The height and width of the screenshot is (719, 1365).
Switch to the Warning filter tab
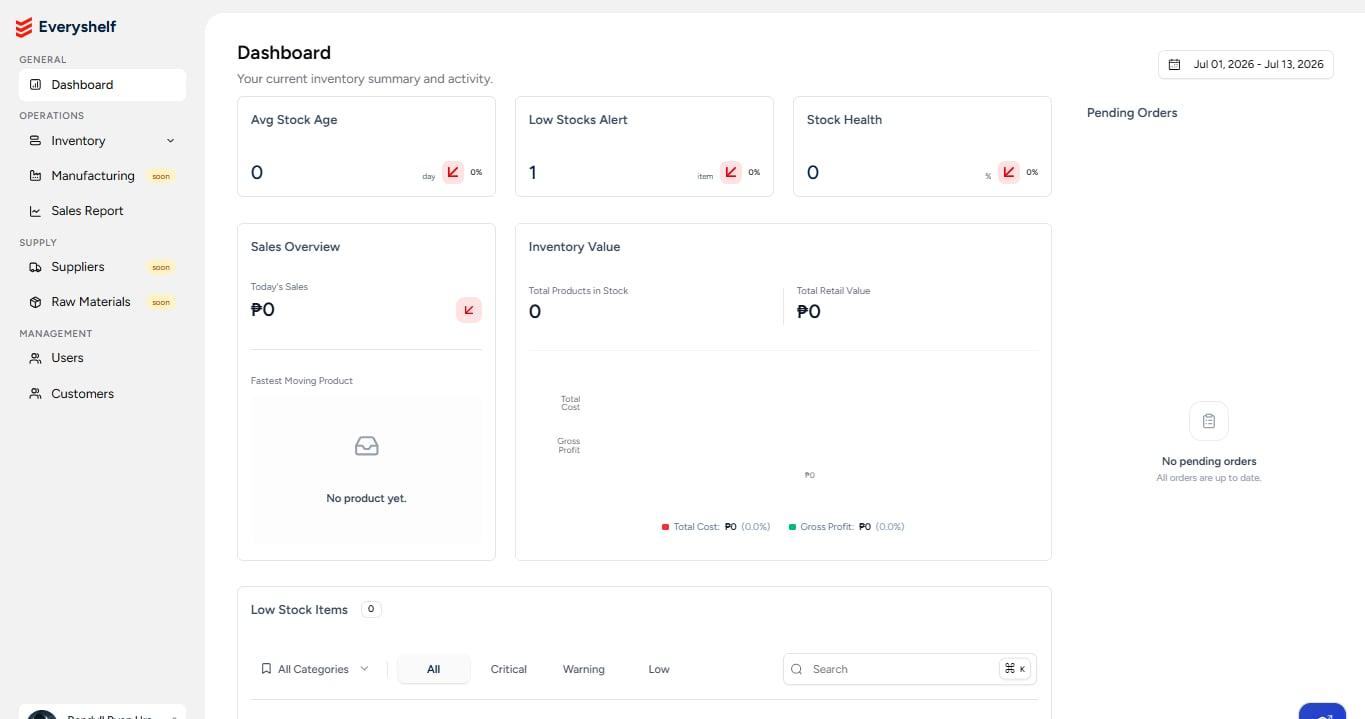point(584,669)
